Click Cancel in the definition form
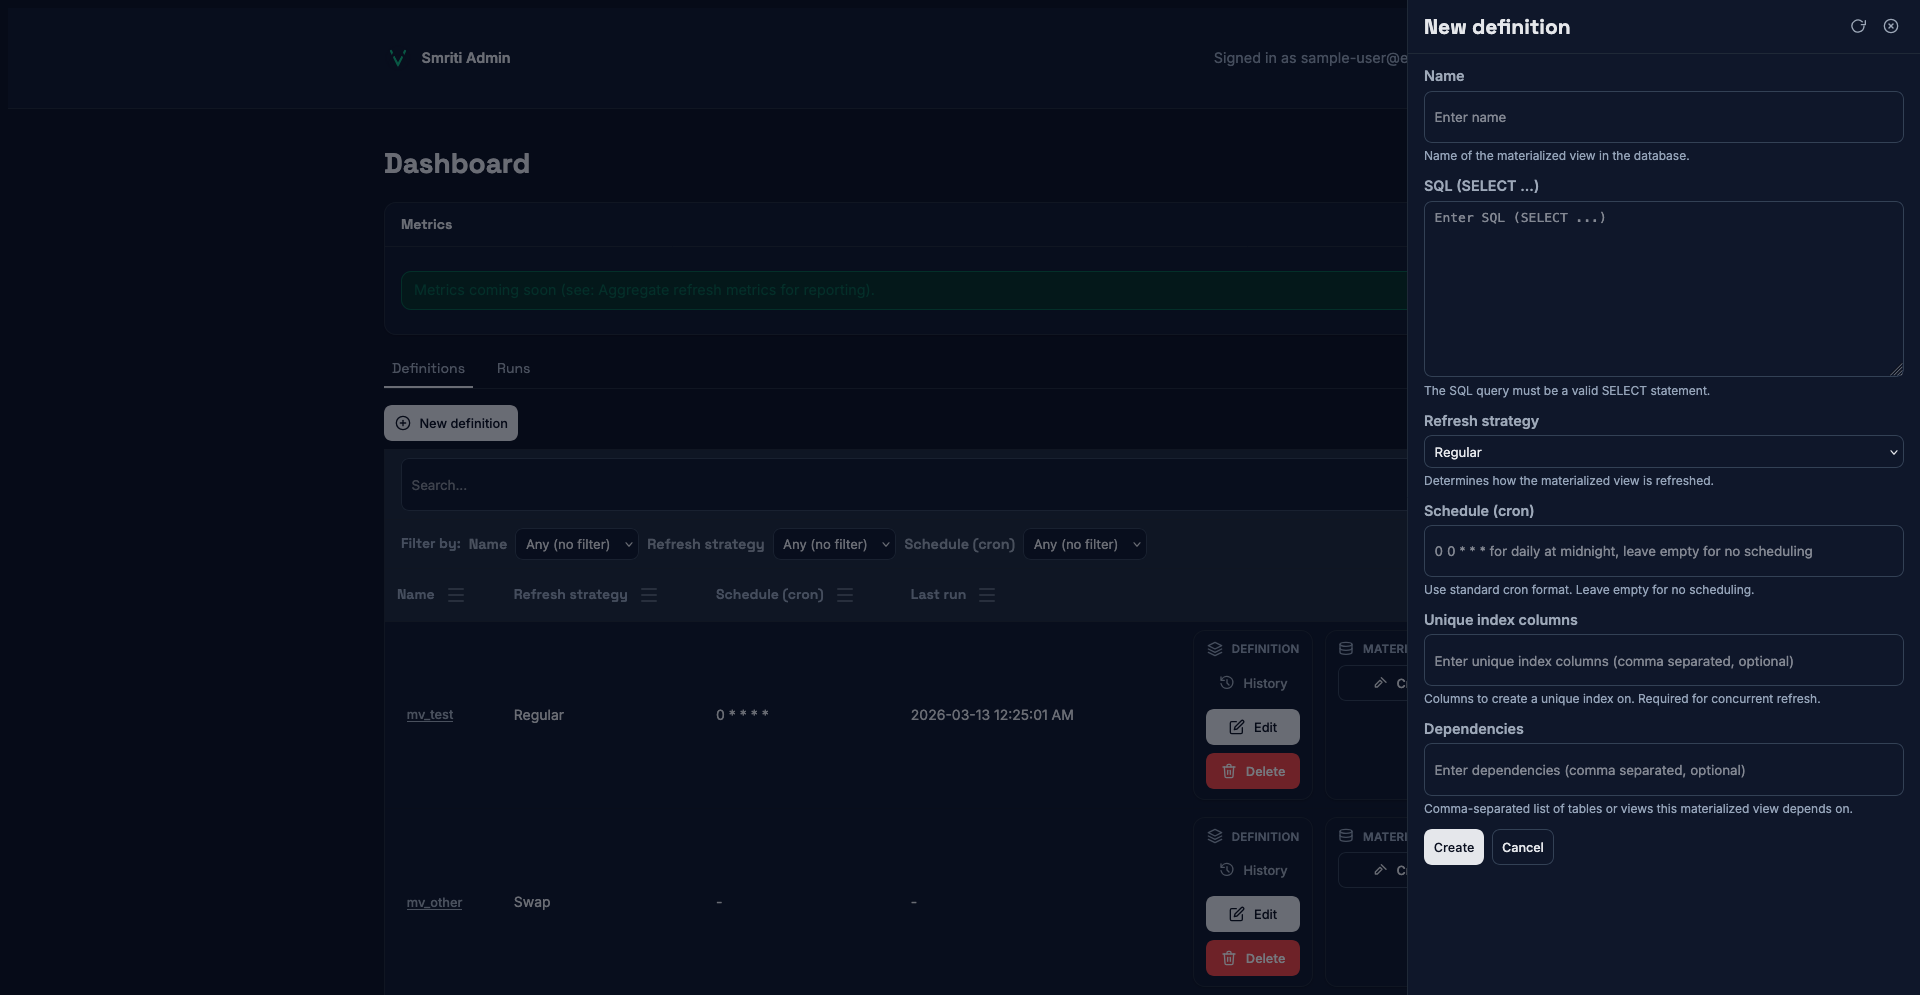This screenshot has width=1920, height=995. click(x=1521, y=847)
